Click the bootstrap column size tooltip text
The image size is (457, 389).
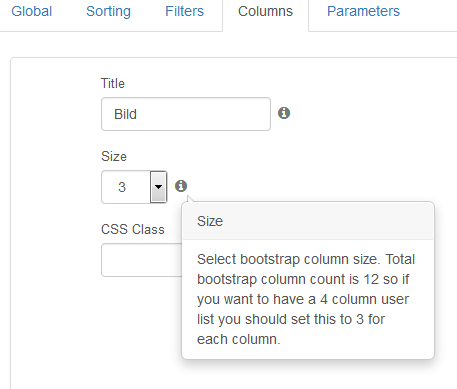click(x=306, y=299)
